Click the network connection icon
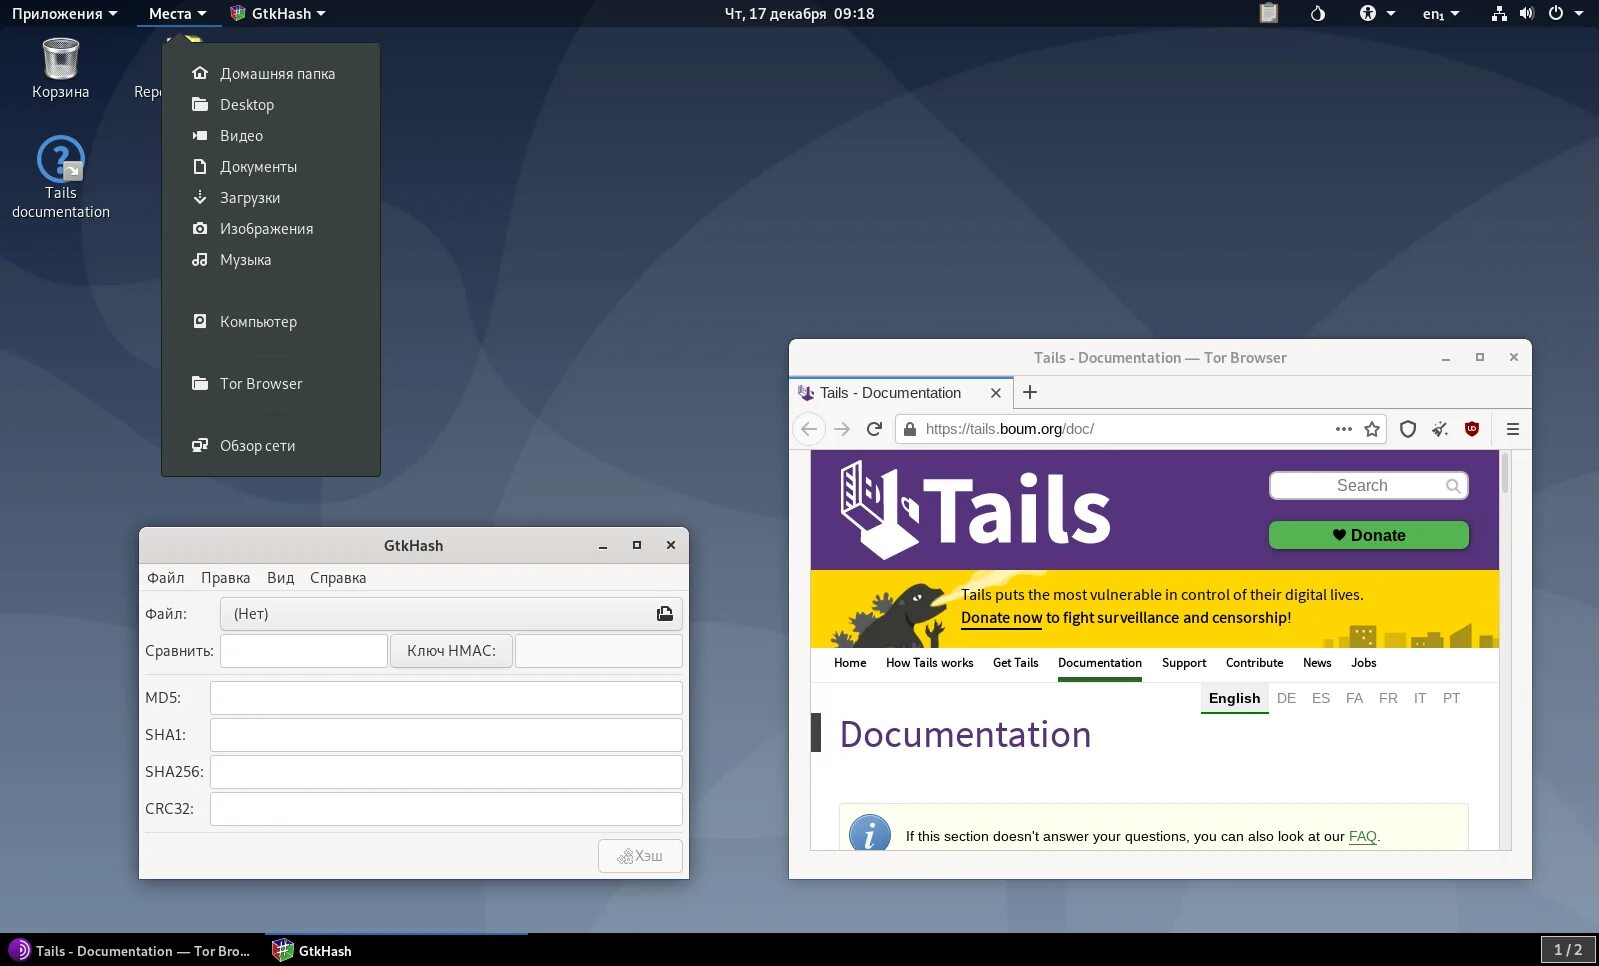 coord(1498,13)
